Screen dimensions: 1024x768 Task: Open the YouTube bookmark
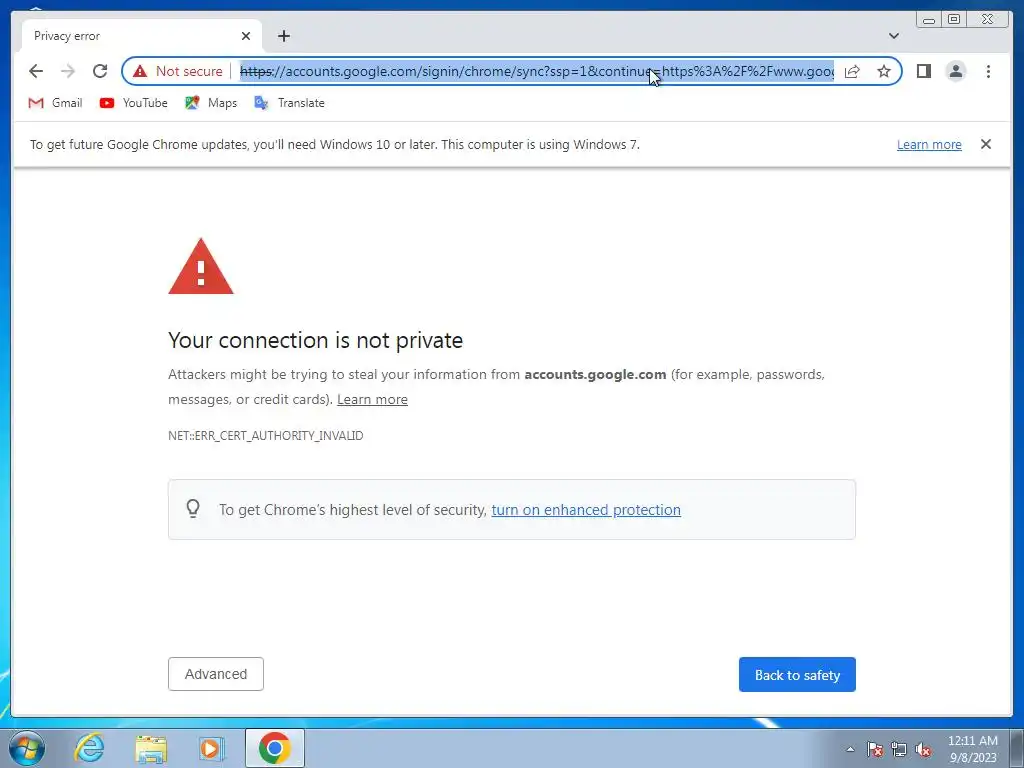(x=134, y=103)
